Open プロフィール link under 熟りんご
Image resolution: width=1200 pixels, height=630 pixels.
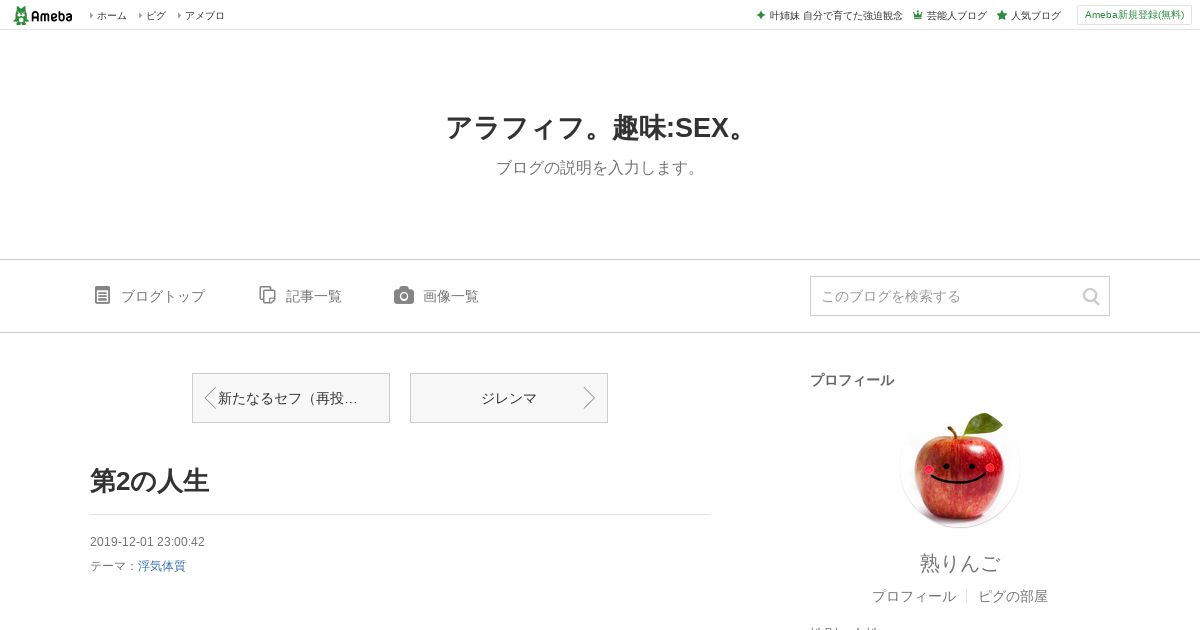tap(913, 596)
